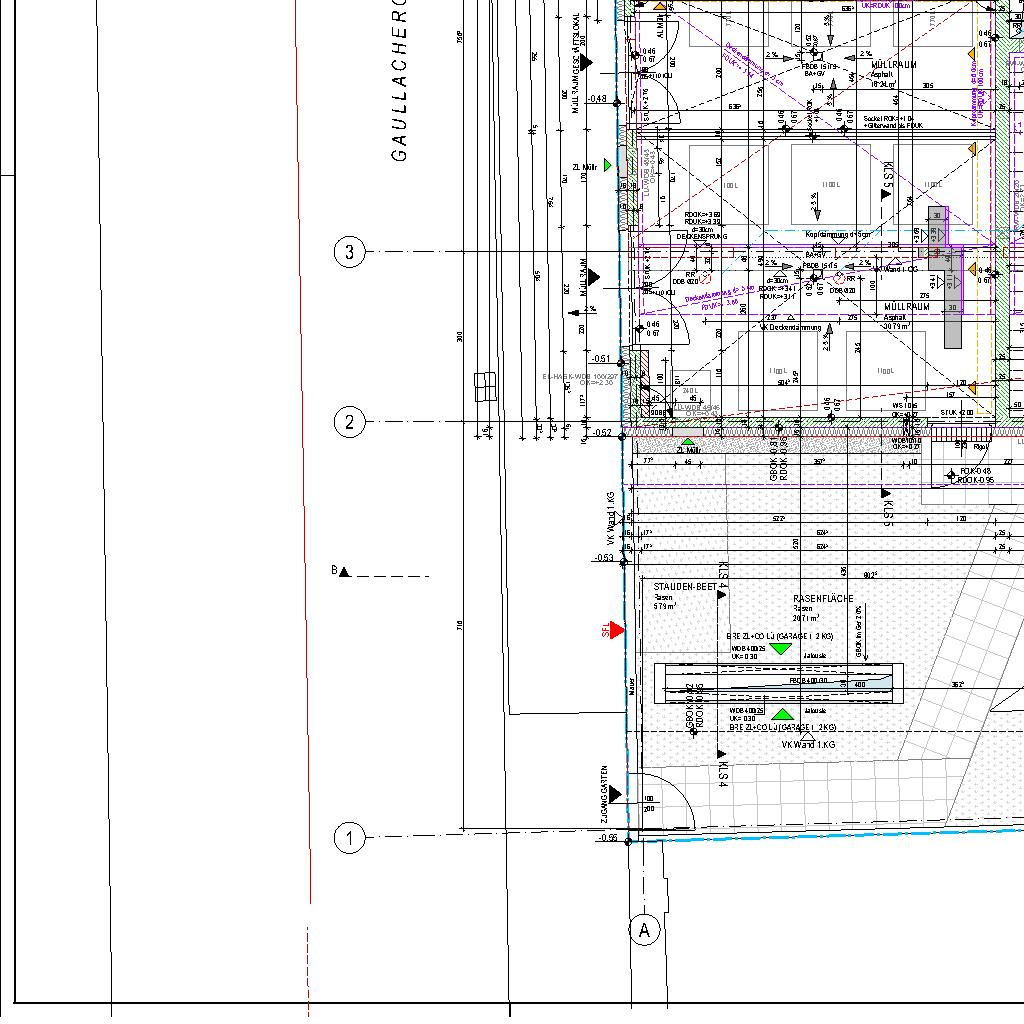Click the DECKENSPRUNG annotation text
The height and width of the screenshot is (1024, 1024).
pos(702,237)
